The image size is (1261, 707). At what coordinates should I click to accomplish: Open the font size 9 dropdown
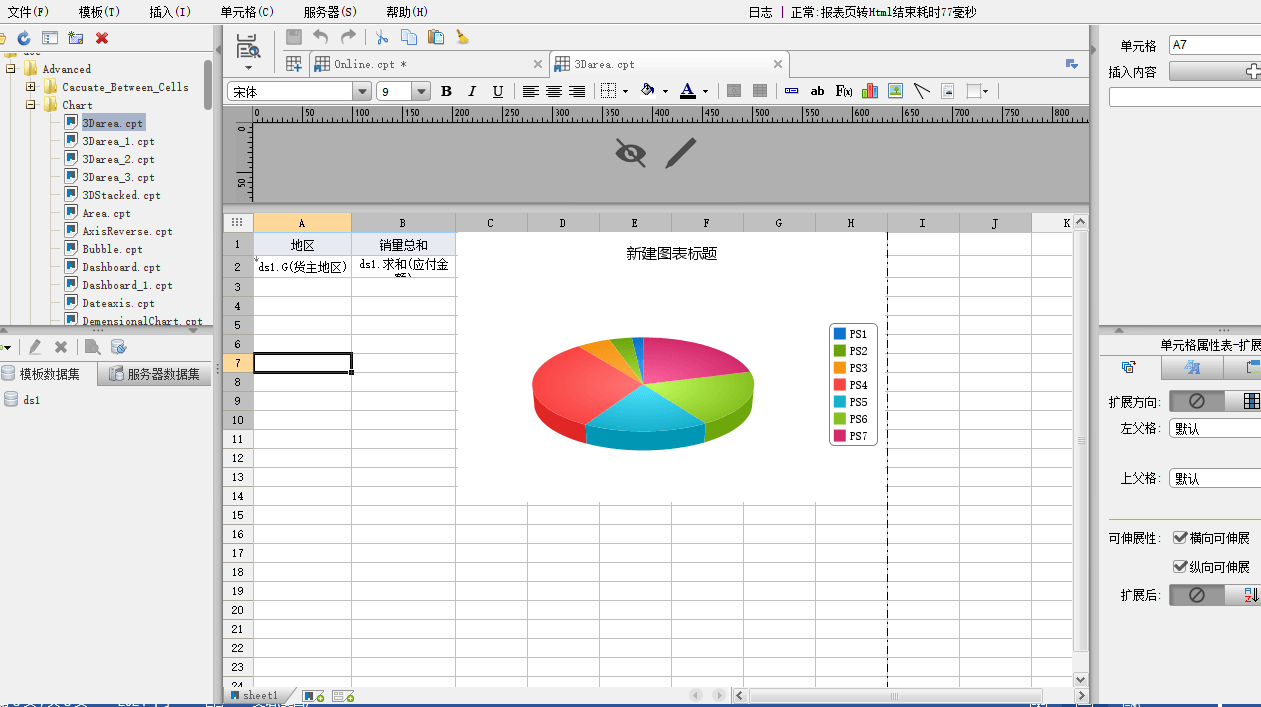coord(421,91)
